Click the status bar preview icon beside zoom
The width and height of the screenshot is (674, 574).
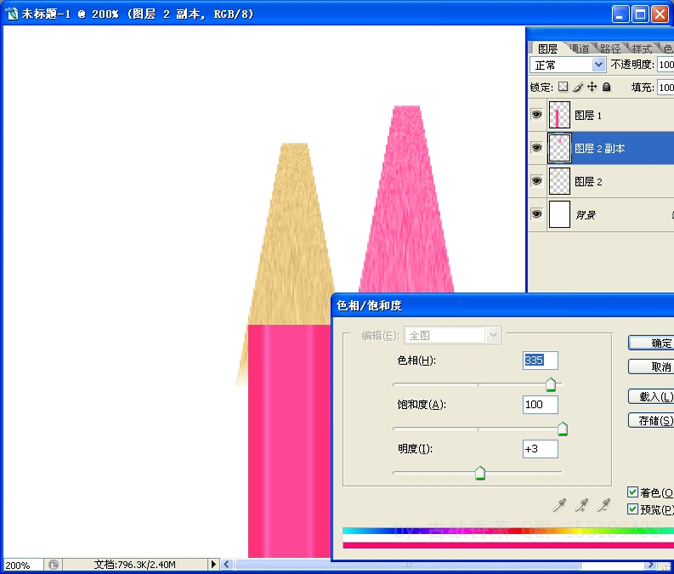coord(53,565)
